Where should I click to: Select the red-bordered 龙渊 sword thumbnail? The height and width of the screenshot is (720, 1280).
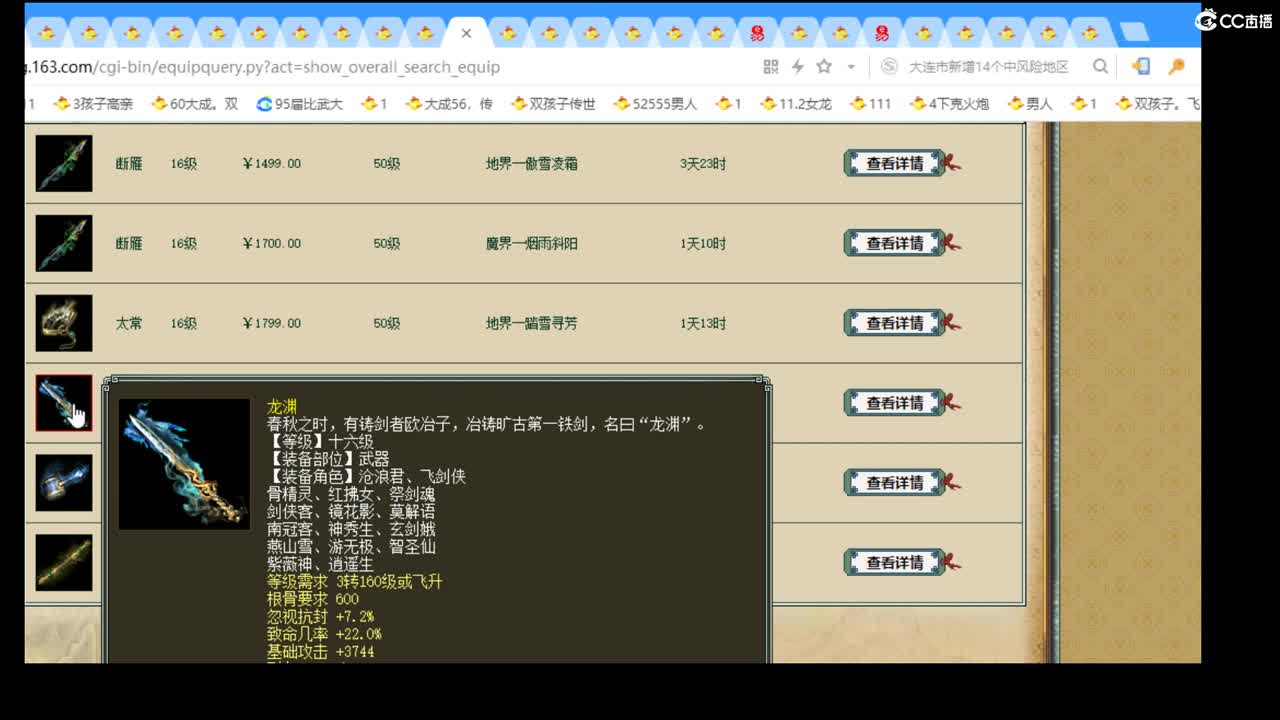pos(64,403)
